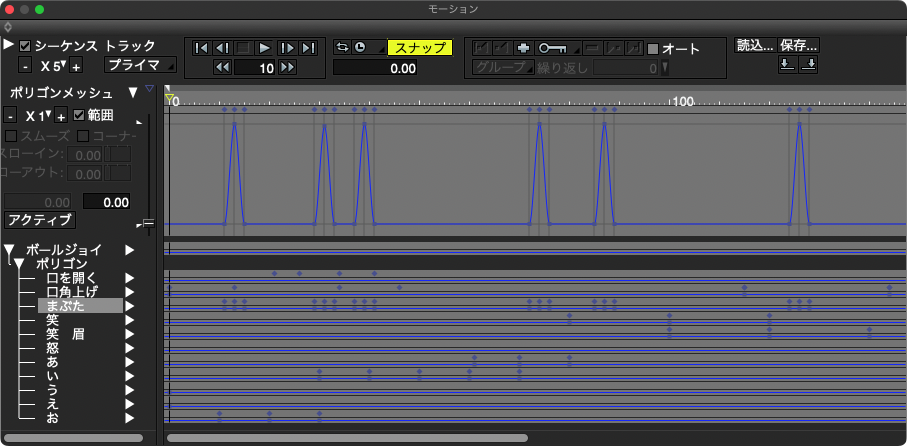Select the まぶた track
Screen dimensions: 907x446
coord(80,306)
